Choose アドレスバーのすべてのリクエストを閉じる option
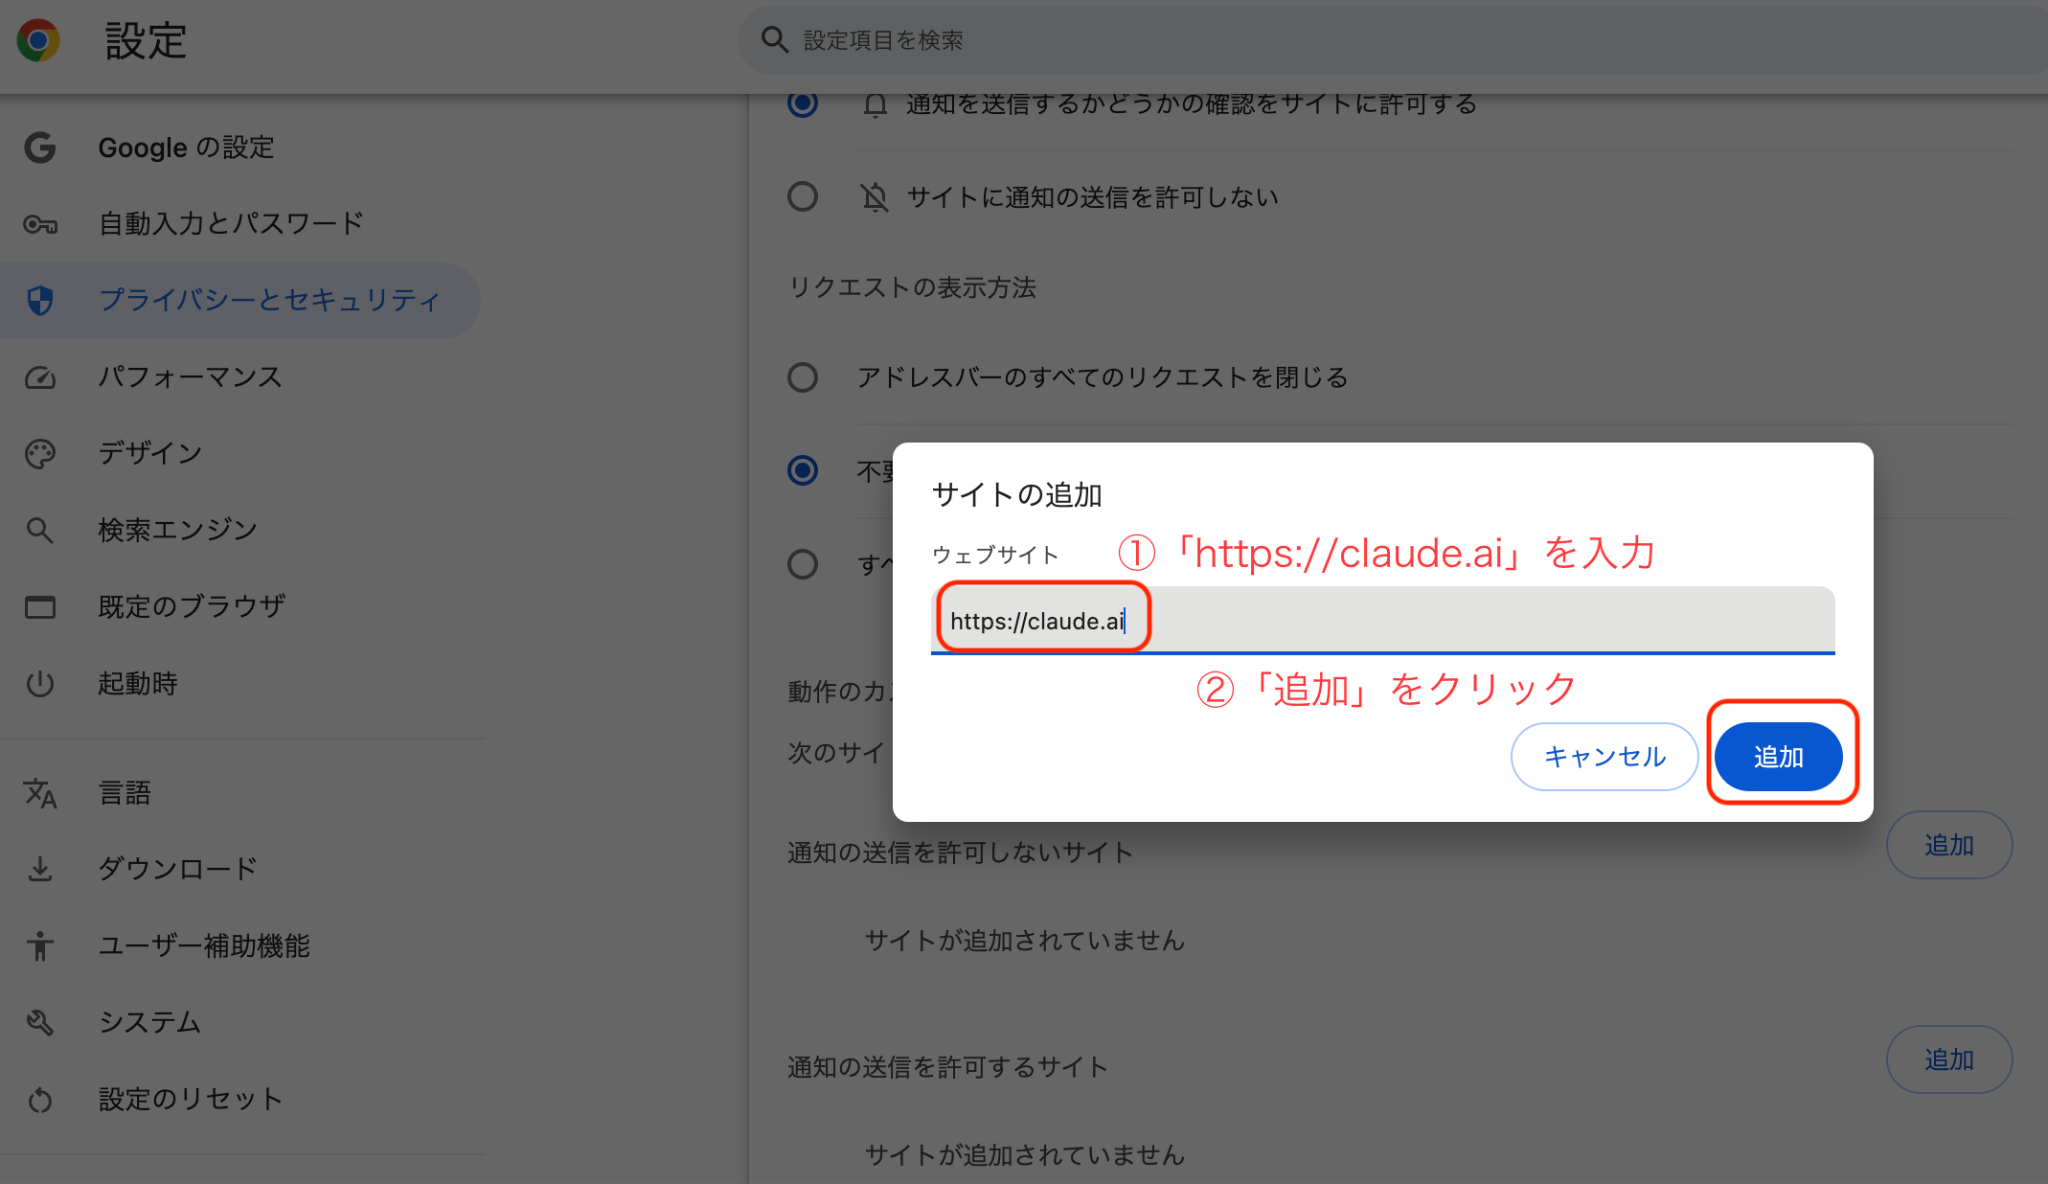This screenshot has height=1184, width=2048. 802,377
